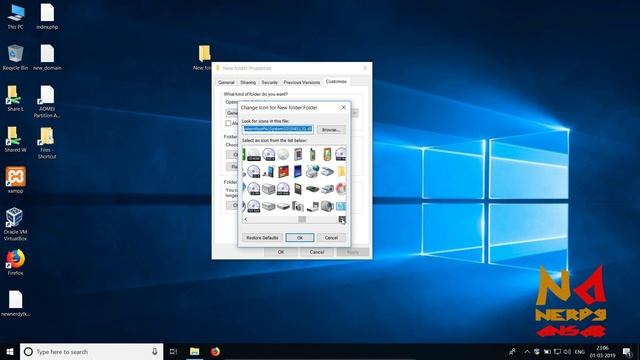Select This PC desktop icon
The image size is (640, 360).
16,16
